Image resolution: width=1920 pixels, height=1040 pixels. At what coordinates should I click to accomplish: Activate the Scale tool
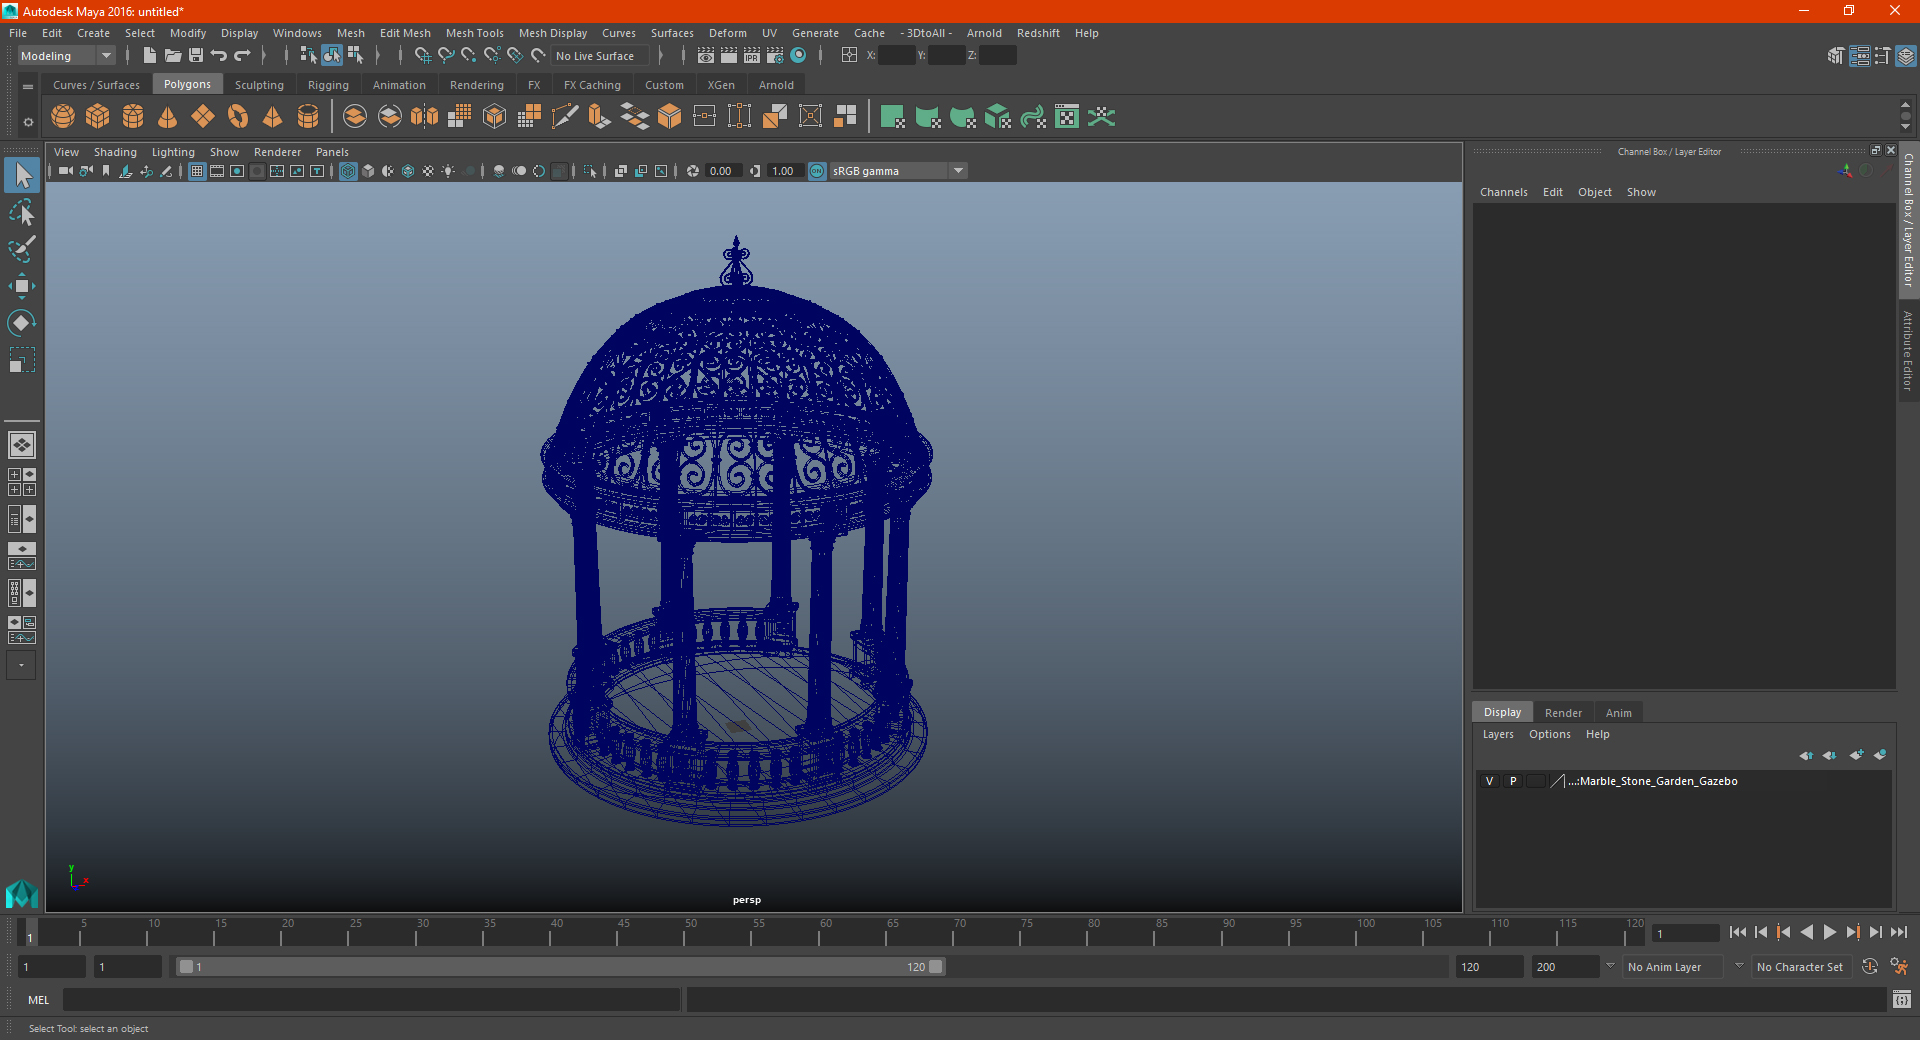(22, 359)
